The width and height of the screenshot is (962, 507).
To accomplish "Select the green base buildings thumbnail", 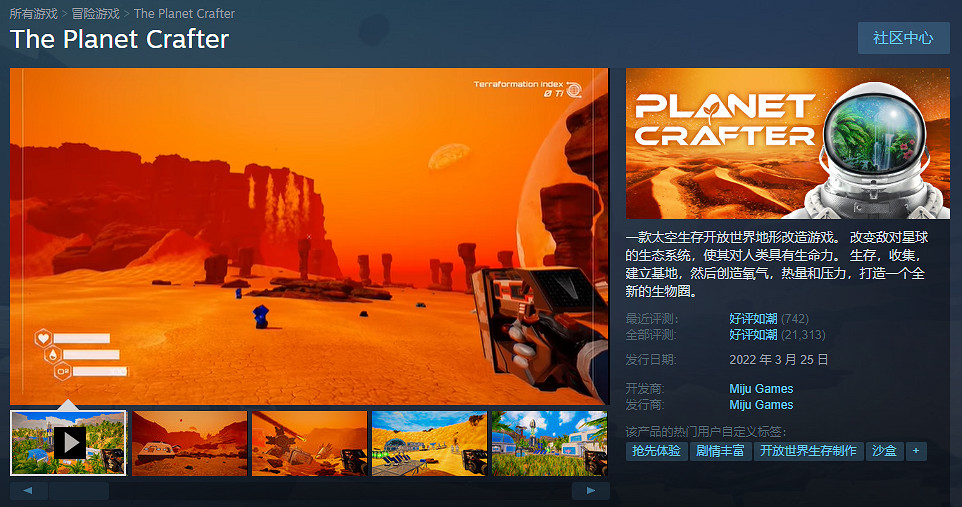I will click(x=550, y=443).
